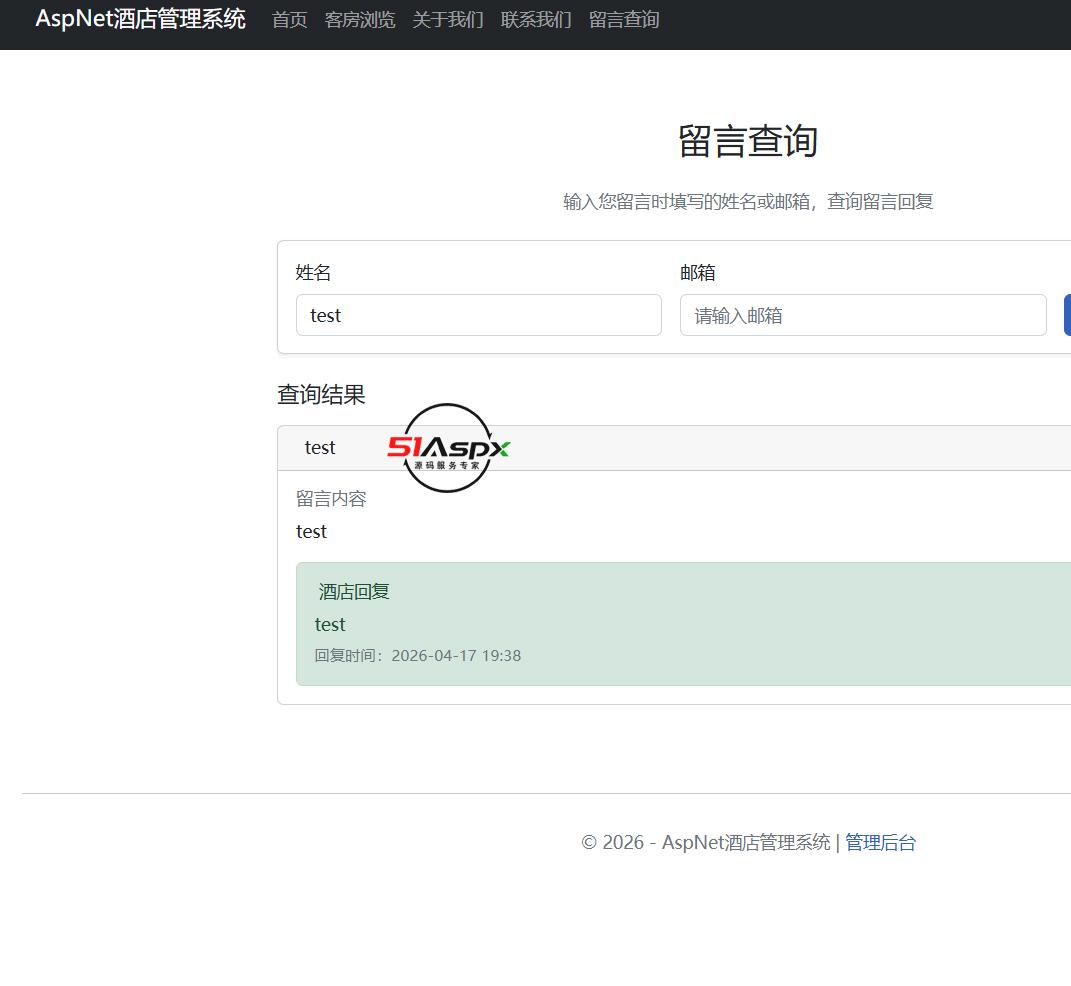Select 联系我们 in the navbar
This screenshot has height=986, width=1071.
click(x=536, y=20)
